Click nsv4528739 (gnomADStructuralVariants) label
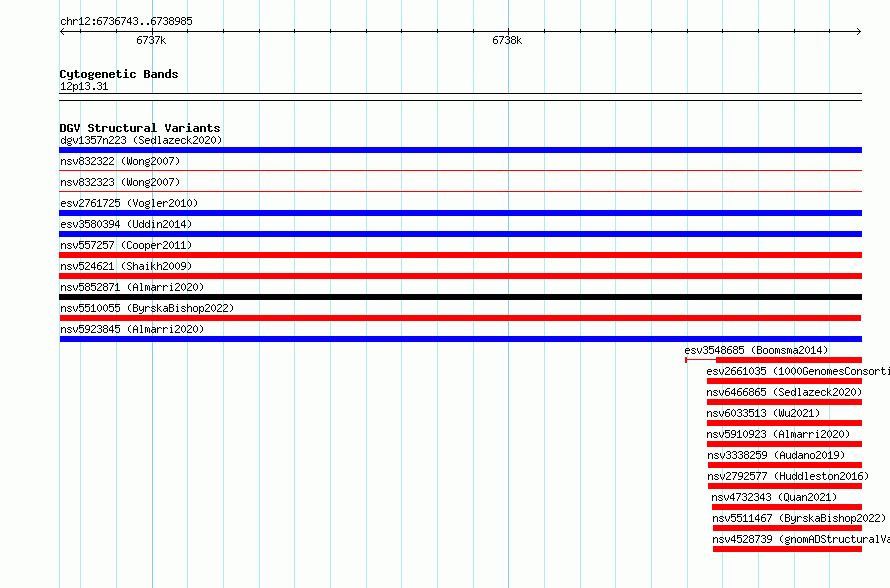Image resolution: width=890 pixels, height=588 pixels. point(801,539)
